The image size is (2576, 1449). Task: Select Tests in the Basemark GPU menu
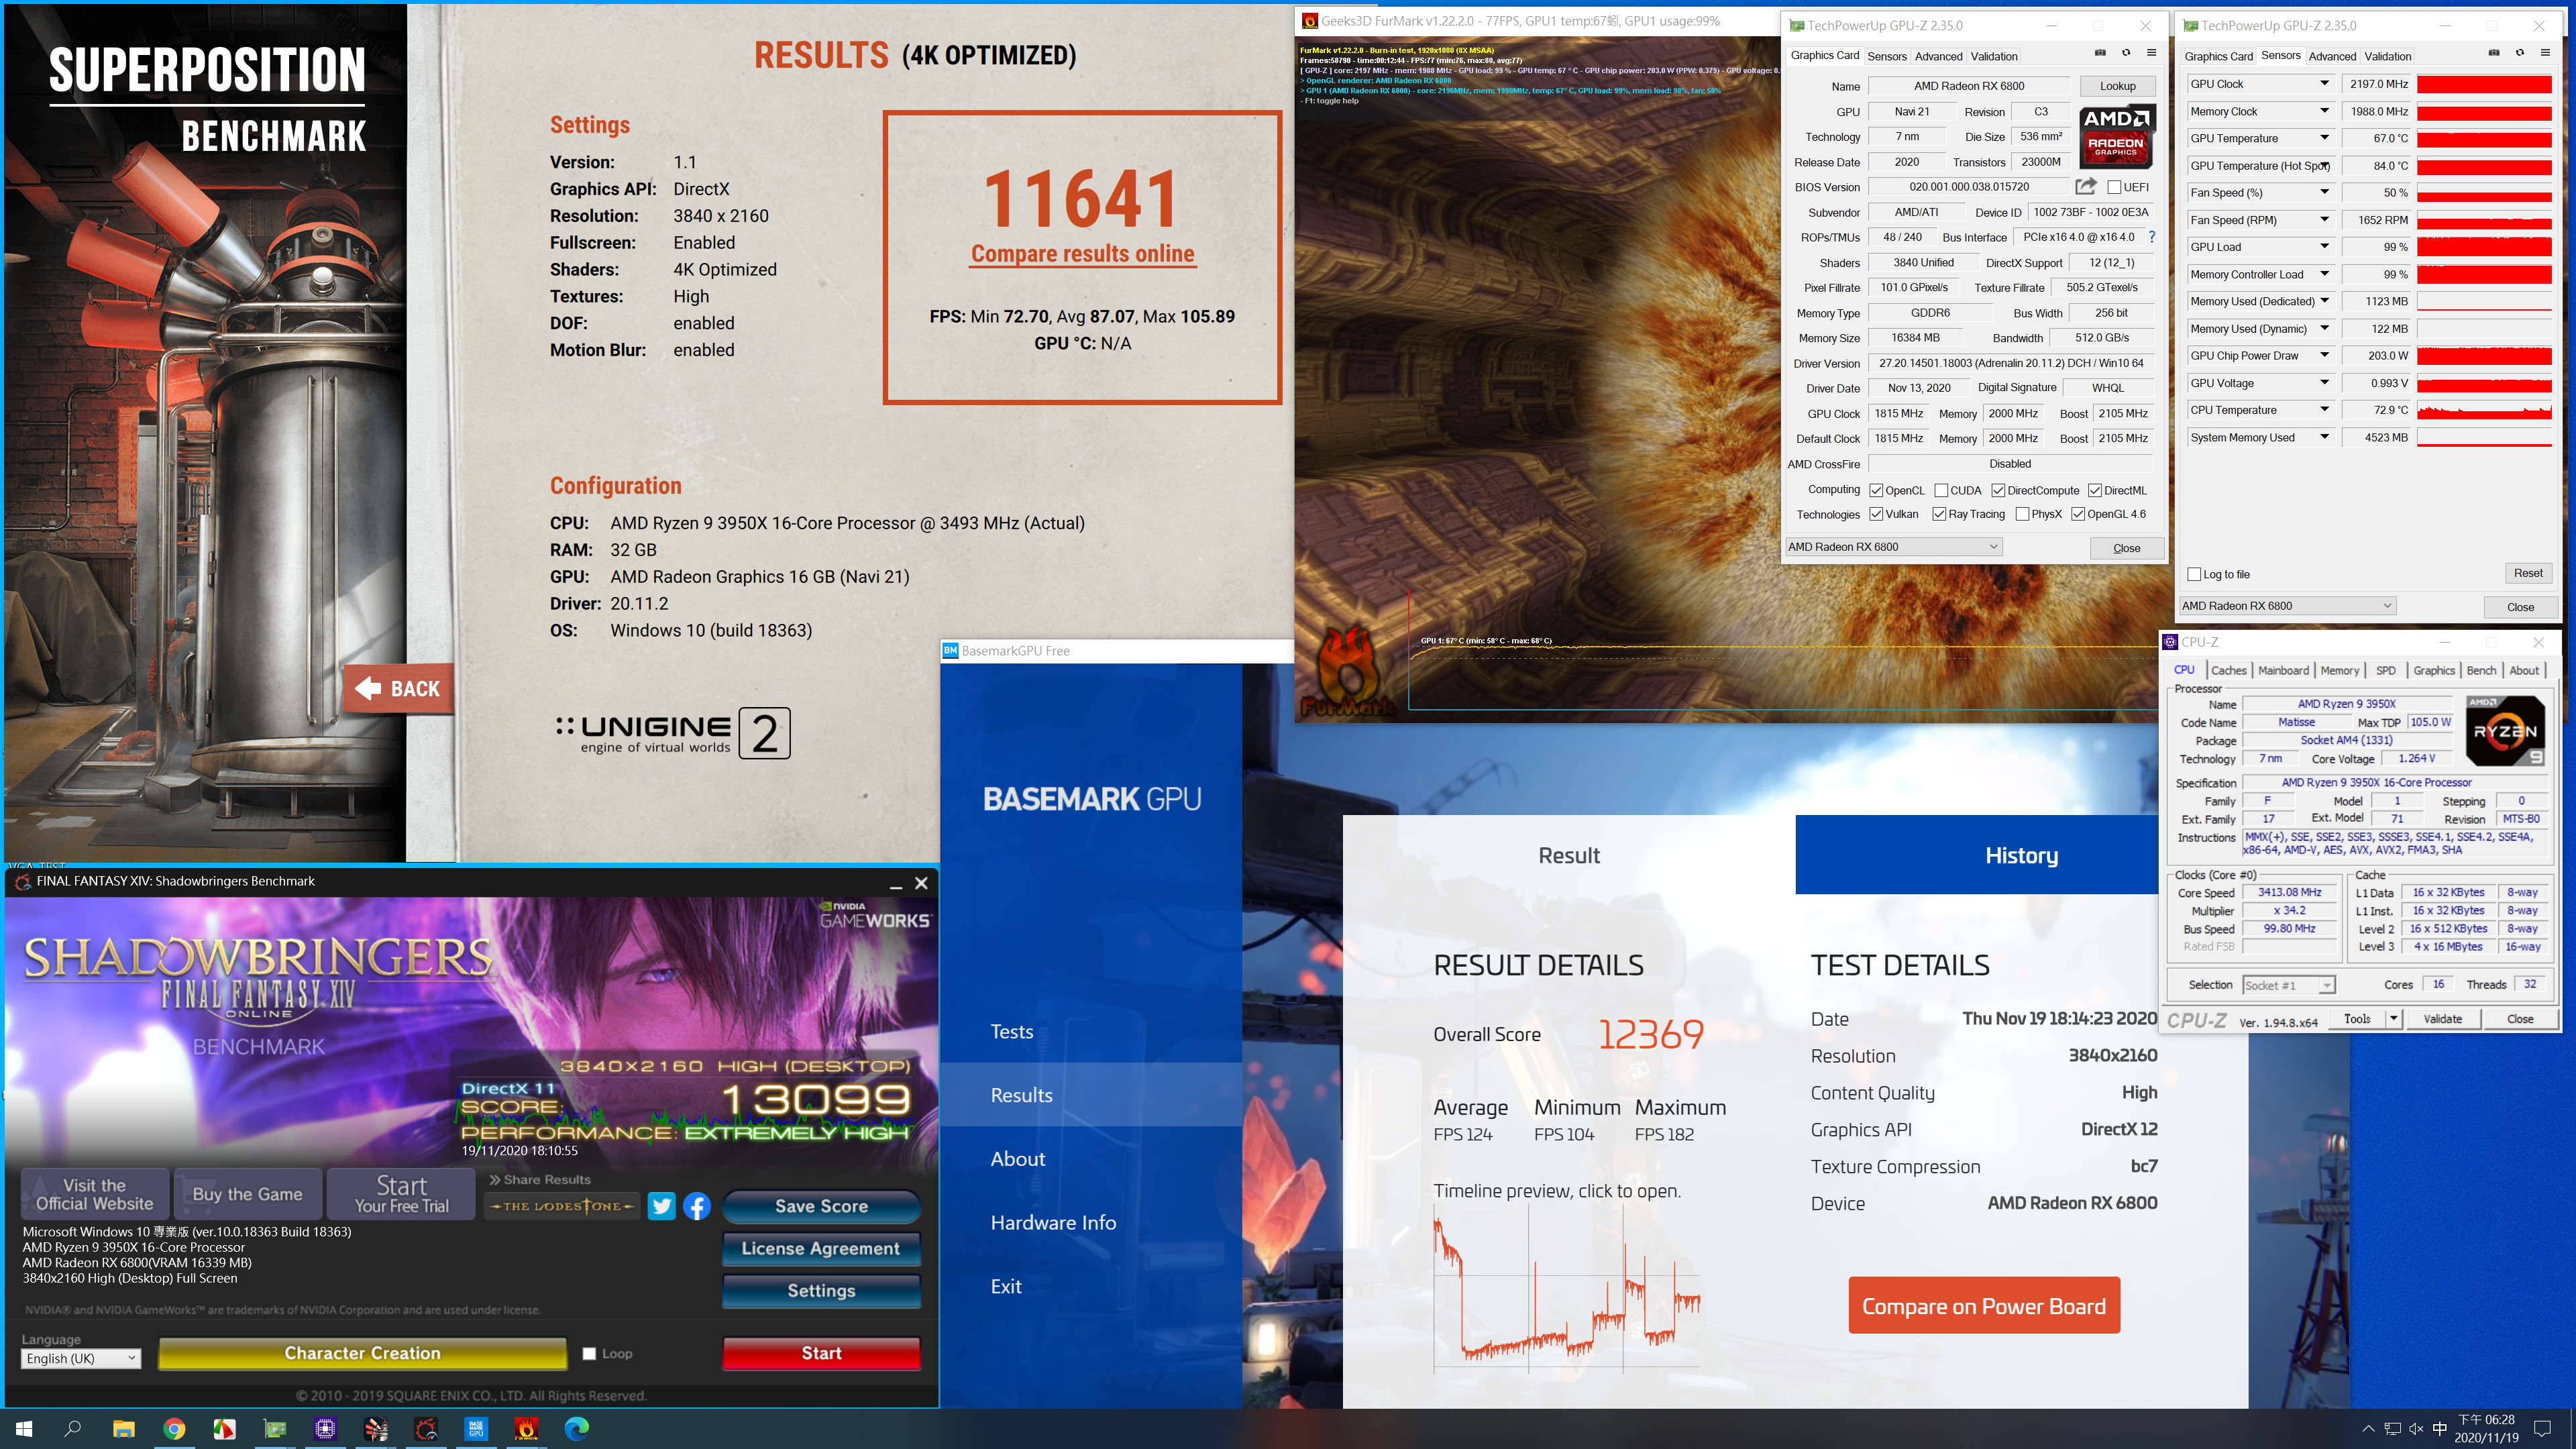click(1011, 1031)
